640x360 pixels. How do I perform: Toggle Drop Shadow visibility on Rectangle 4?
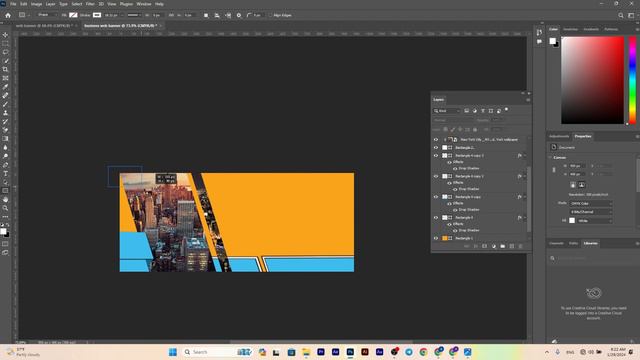click(x=455, y=230)
